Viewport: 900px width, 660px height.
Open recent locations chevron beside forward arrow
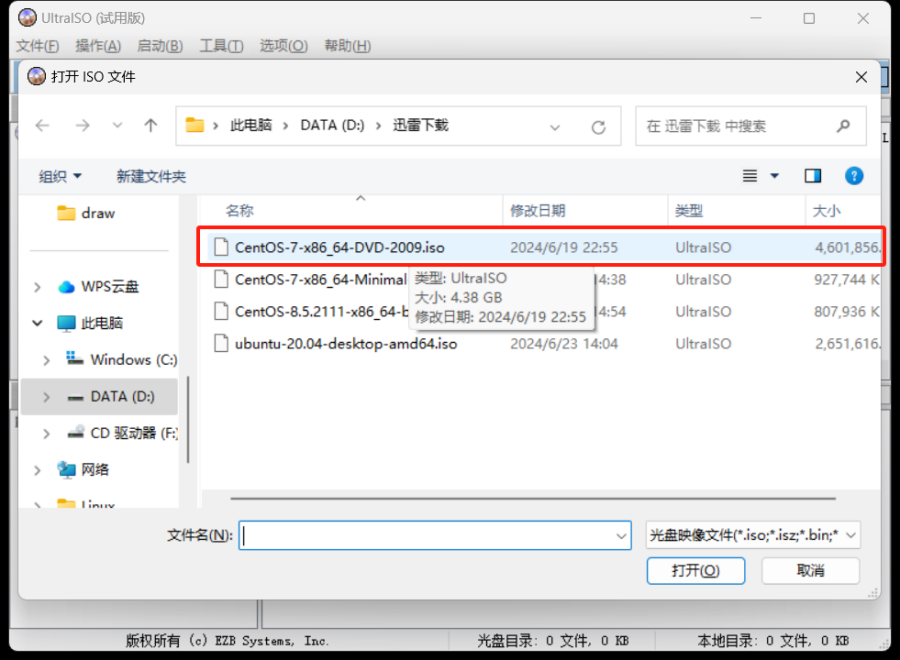click(118, 125)
